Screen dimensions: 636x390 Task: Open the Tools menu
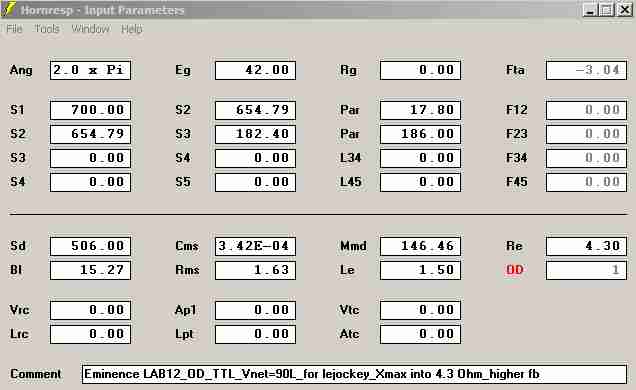tap(47, 29)
